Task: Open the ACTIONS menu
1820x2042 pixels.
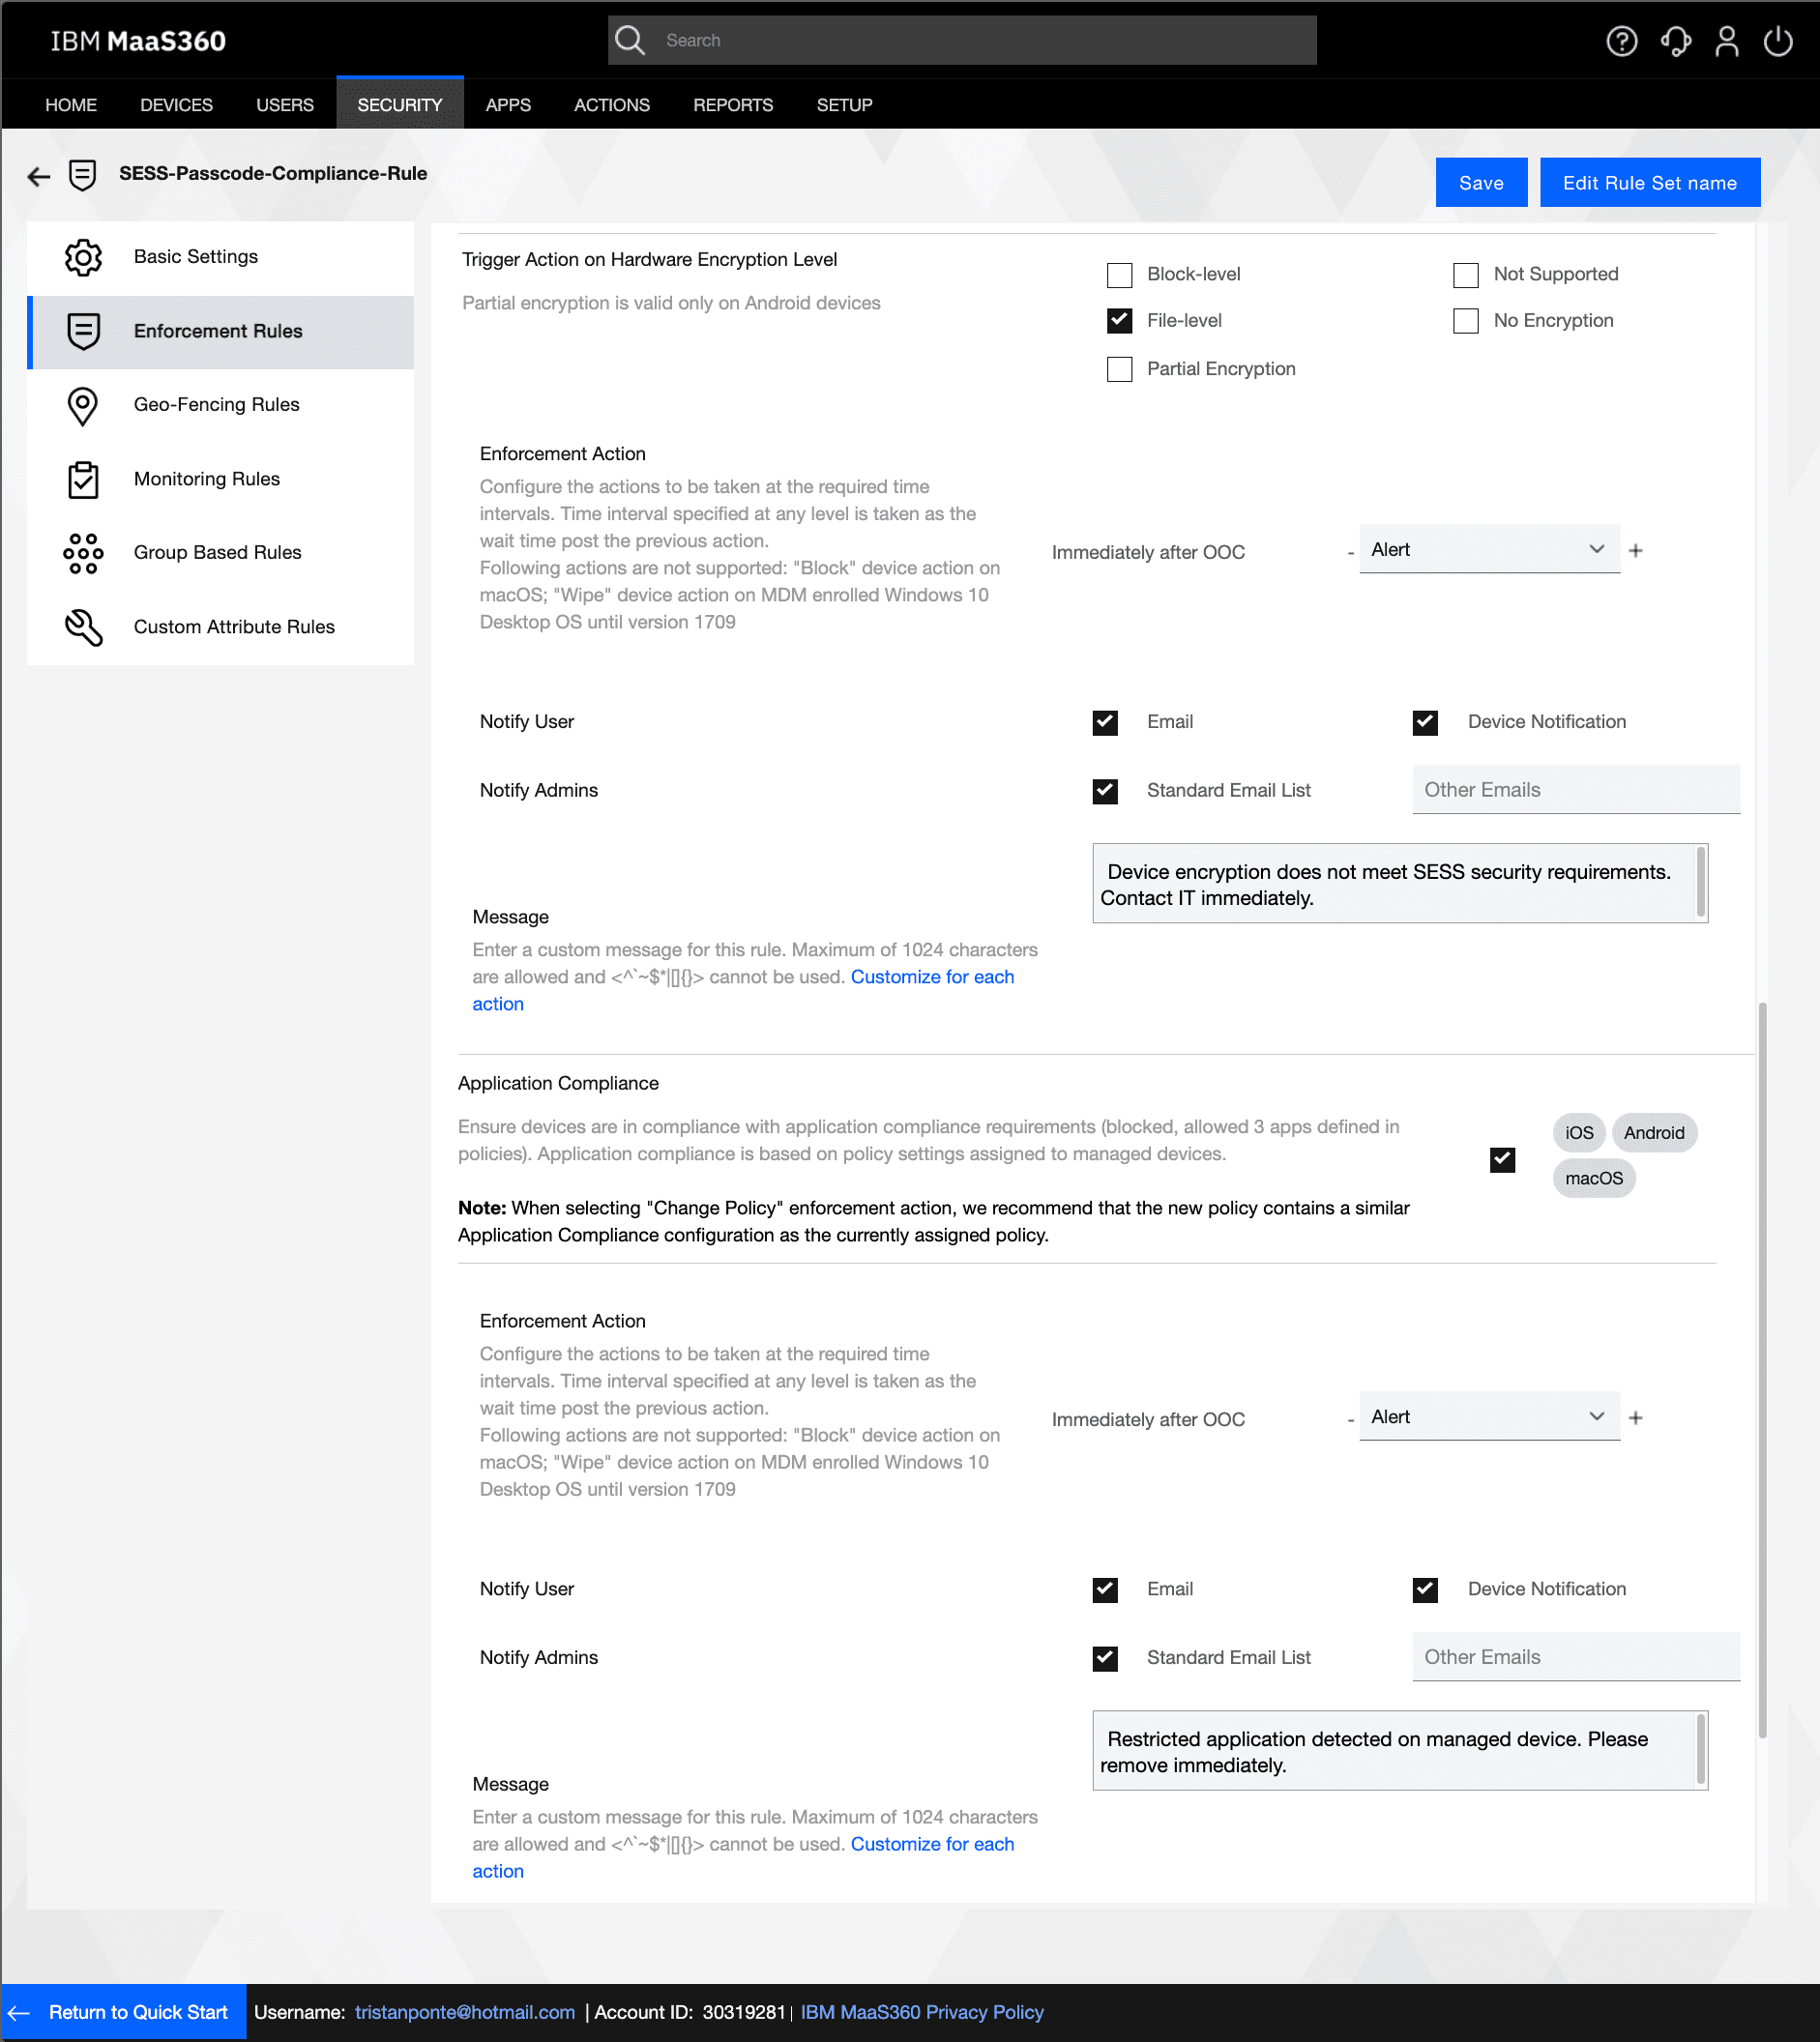Action: point(612,105)
